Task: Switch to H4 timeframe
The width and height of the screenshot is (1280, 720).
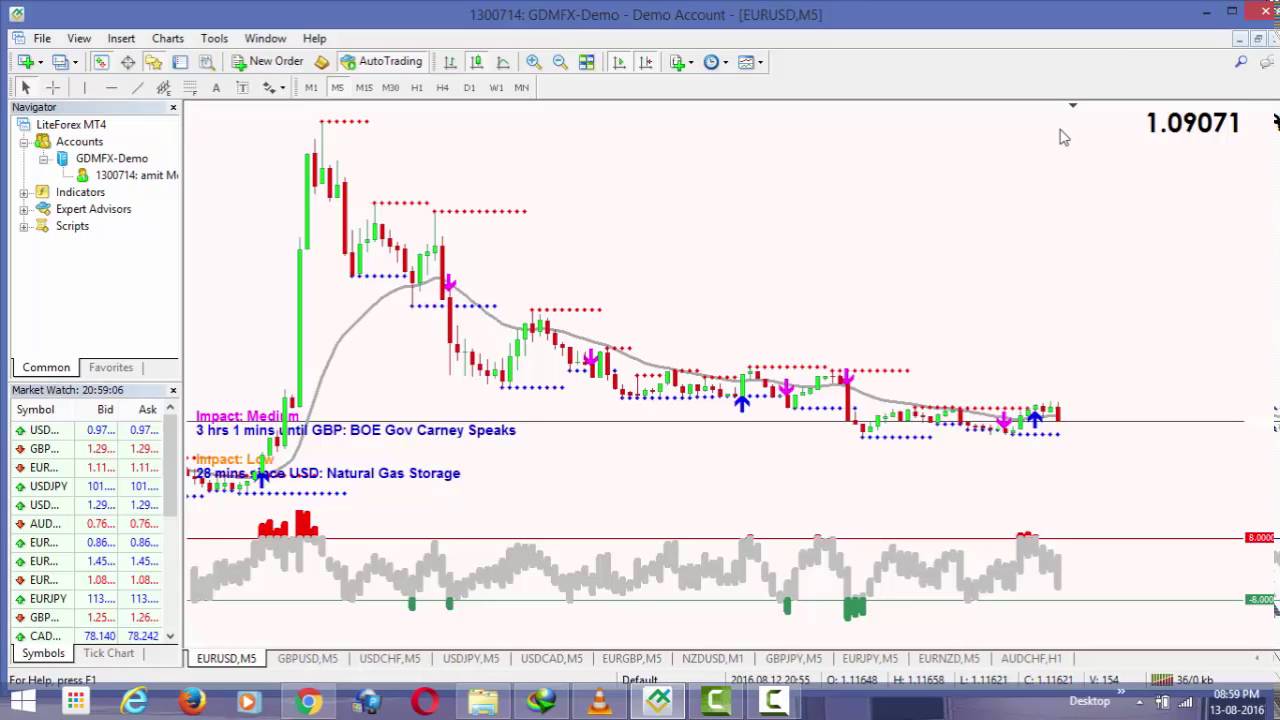Action: pos(442,88)
